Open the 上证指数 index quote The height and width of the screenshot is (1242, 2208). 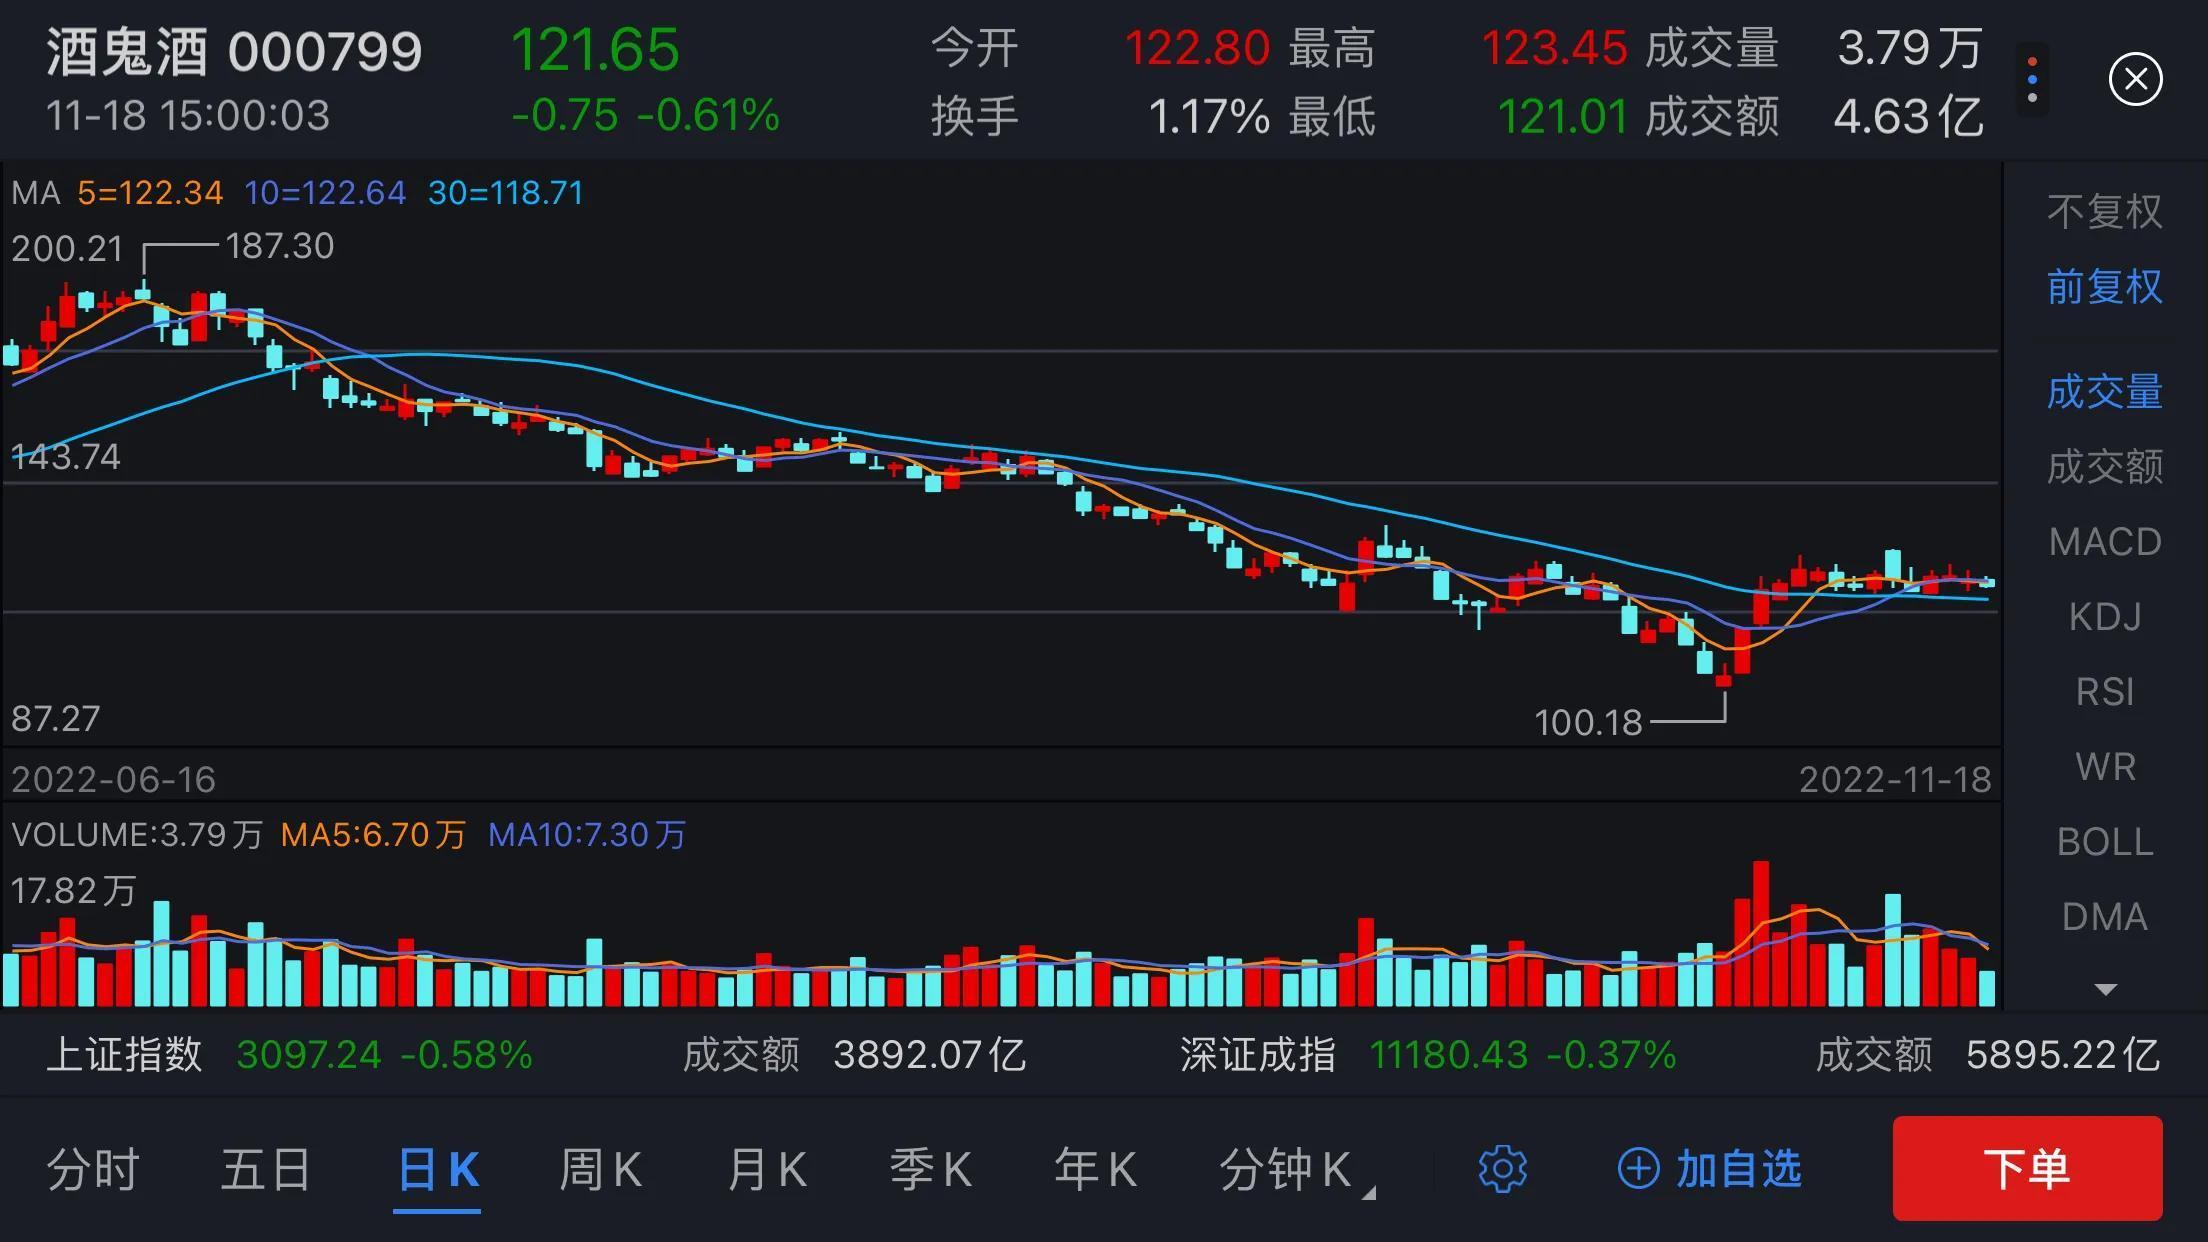pyautogui.click(x=124, y=1055)
